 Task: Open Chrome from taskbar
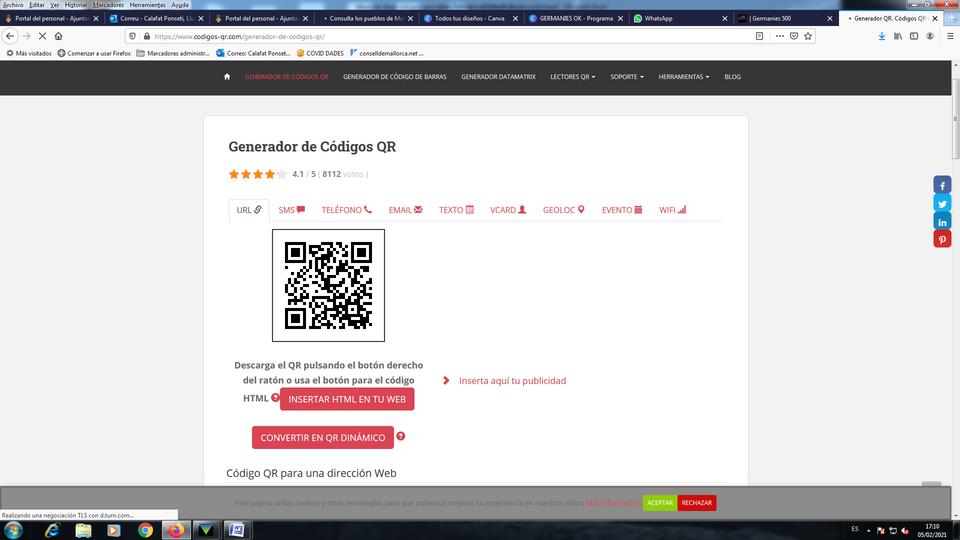pos(145,530)
